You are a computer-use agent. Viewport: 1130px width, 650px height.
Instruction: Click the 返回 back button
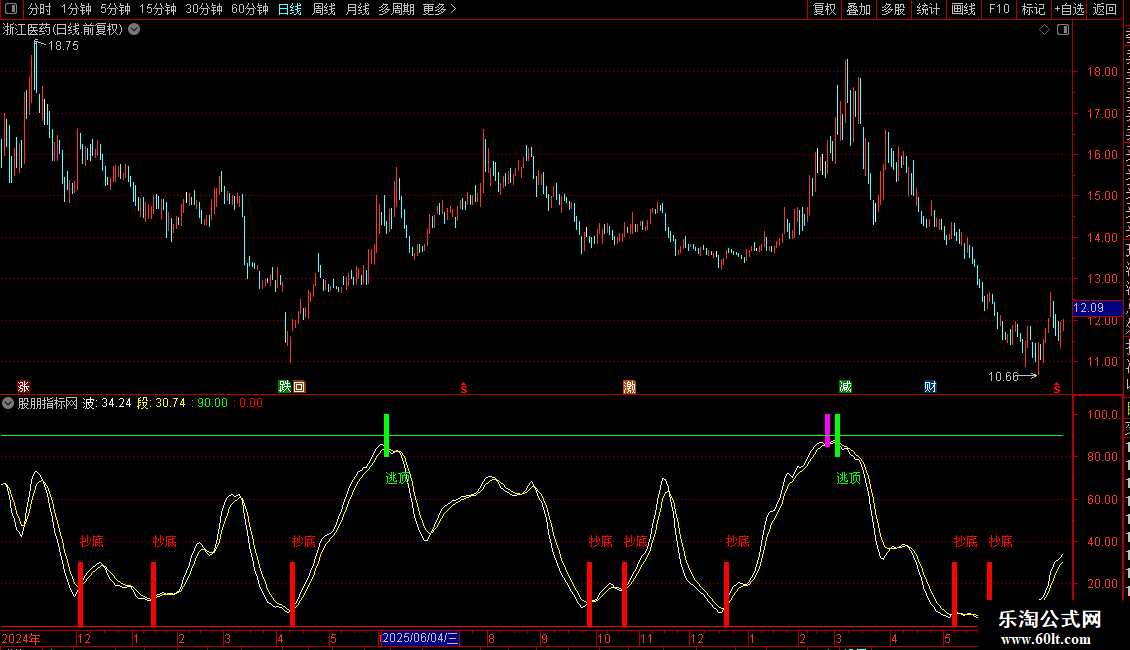tap(1104, 9)
